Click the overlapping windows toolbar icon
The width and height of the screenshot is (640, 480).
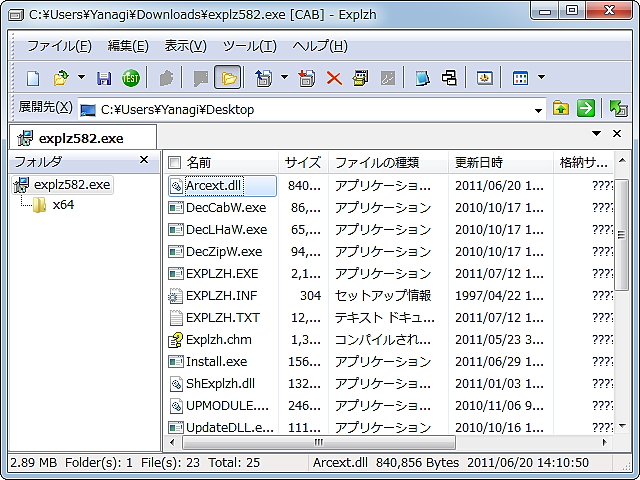click(449, 78)
